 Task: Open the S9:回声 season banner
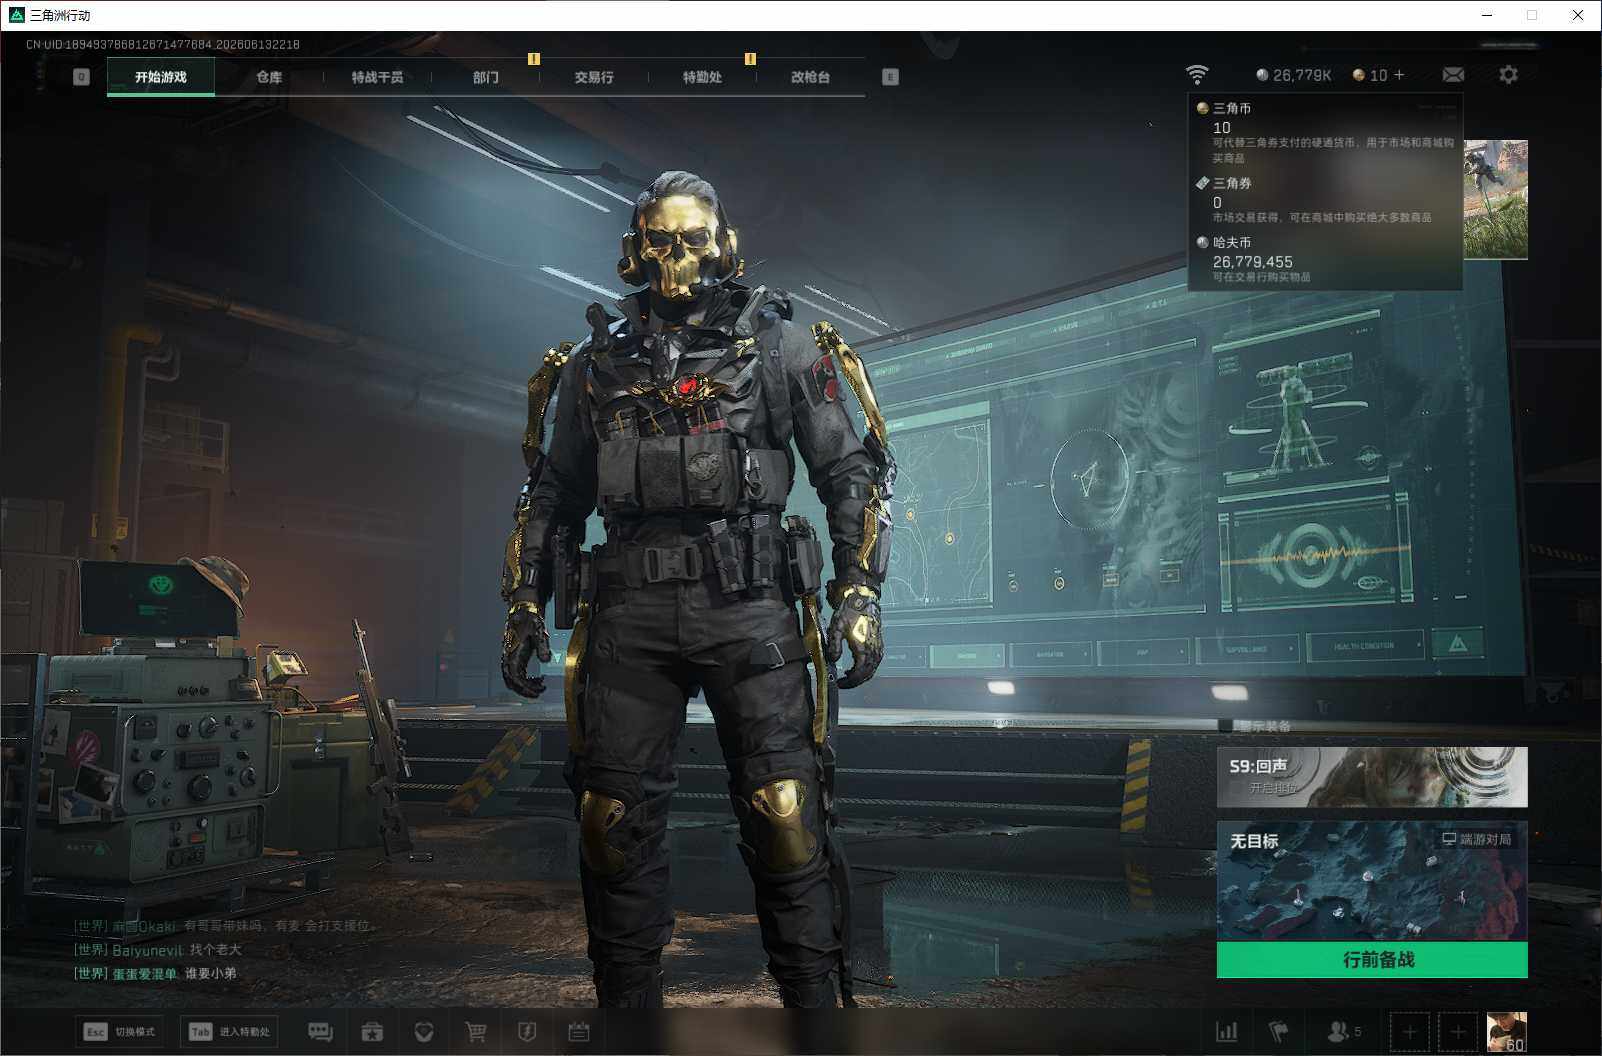click(x=1372, y=777)
